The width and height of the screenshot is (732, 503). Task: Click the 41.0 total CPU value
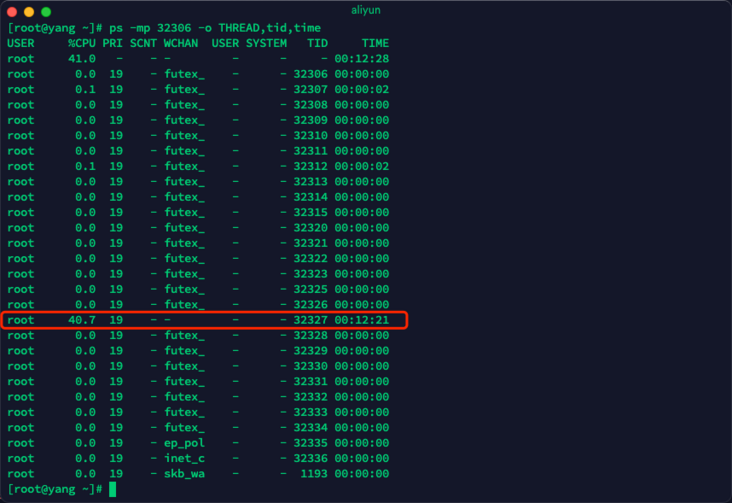(x=81, y=59)
